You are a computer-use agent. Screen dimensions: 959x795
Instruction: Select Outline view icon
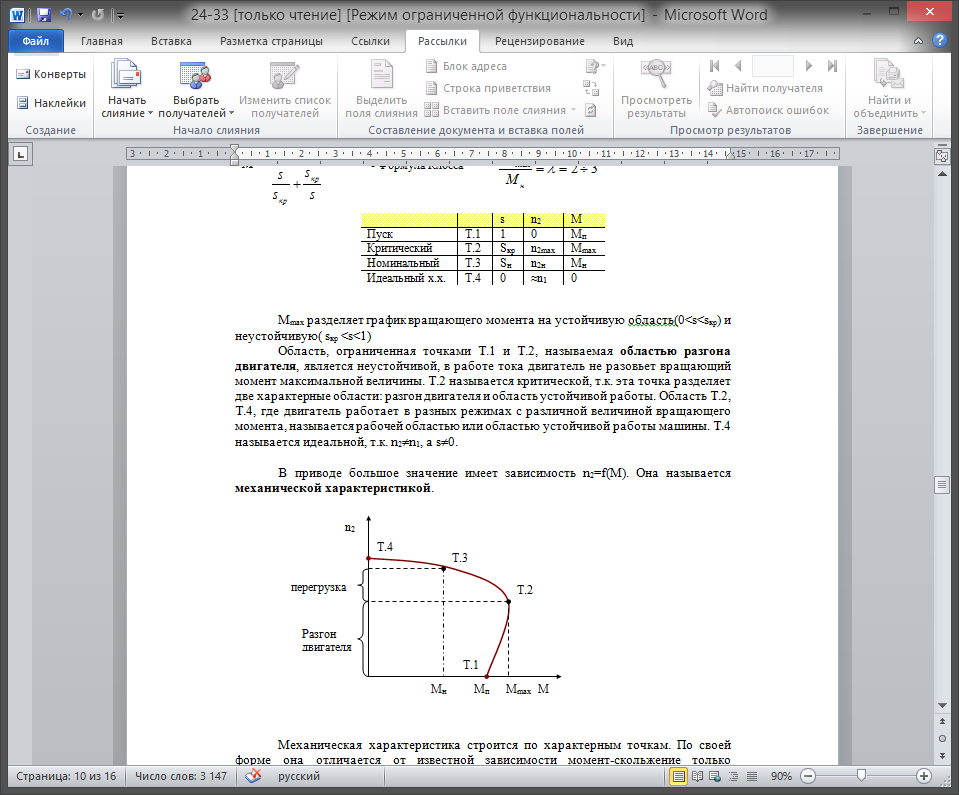733,776
